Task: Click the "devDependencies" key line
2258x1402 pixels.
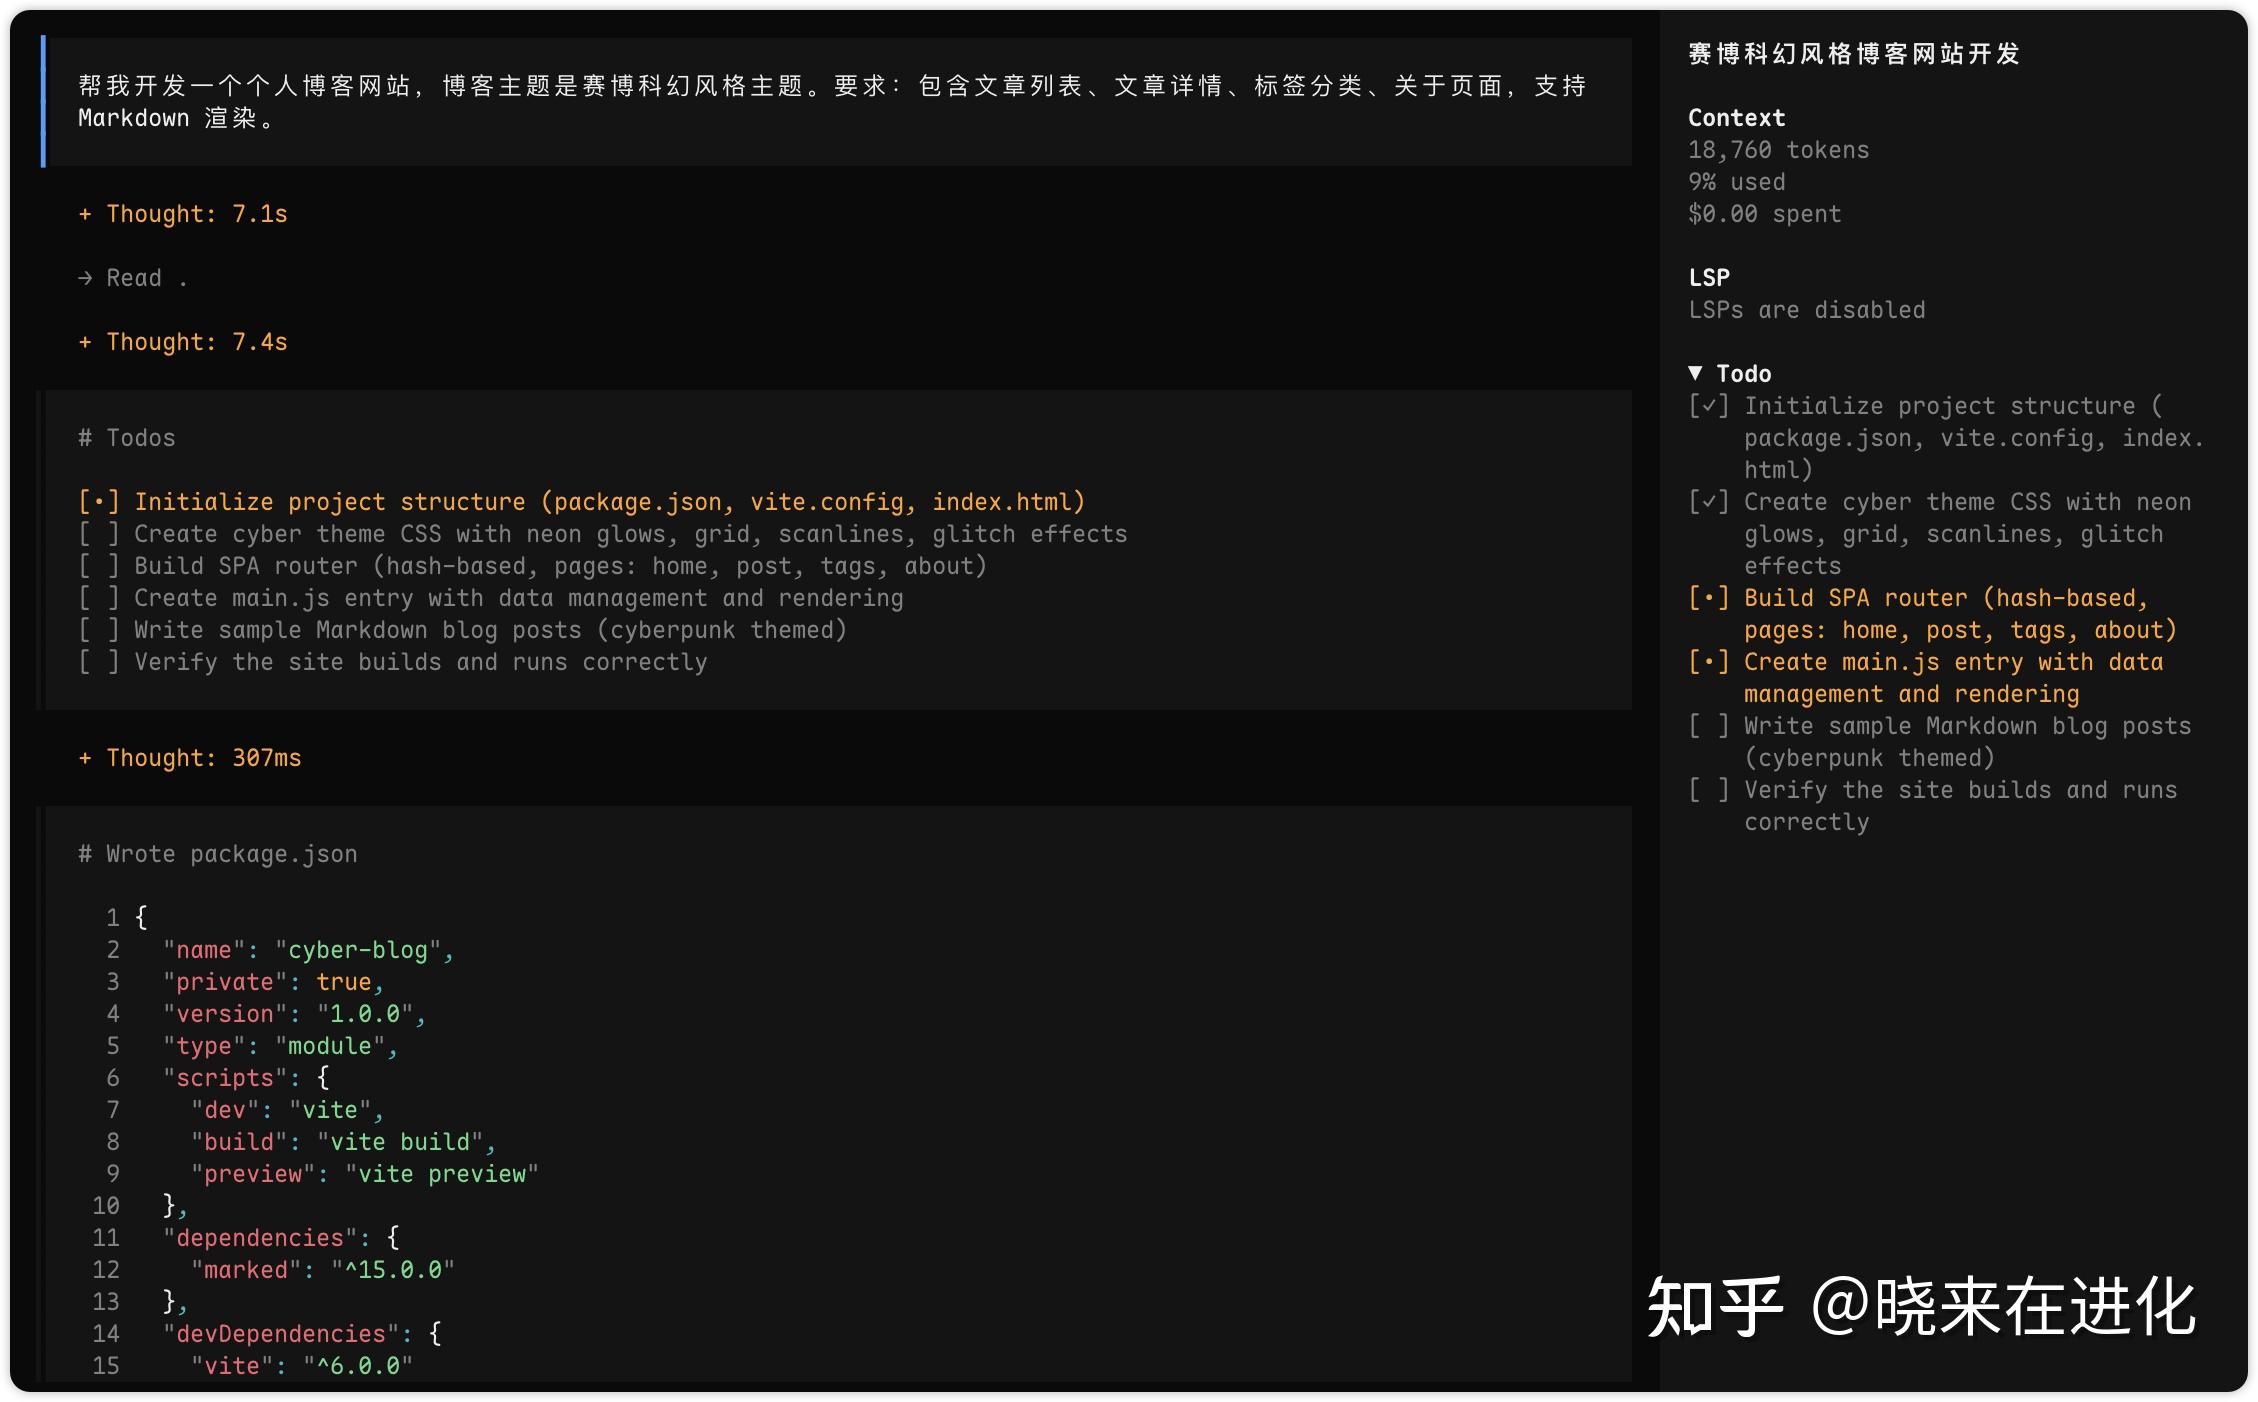Action: [301, 1334]
